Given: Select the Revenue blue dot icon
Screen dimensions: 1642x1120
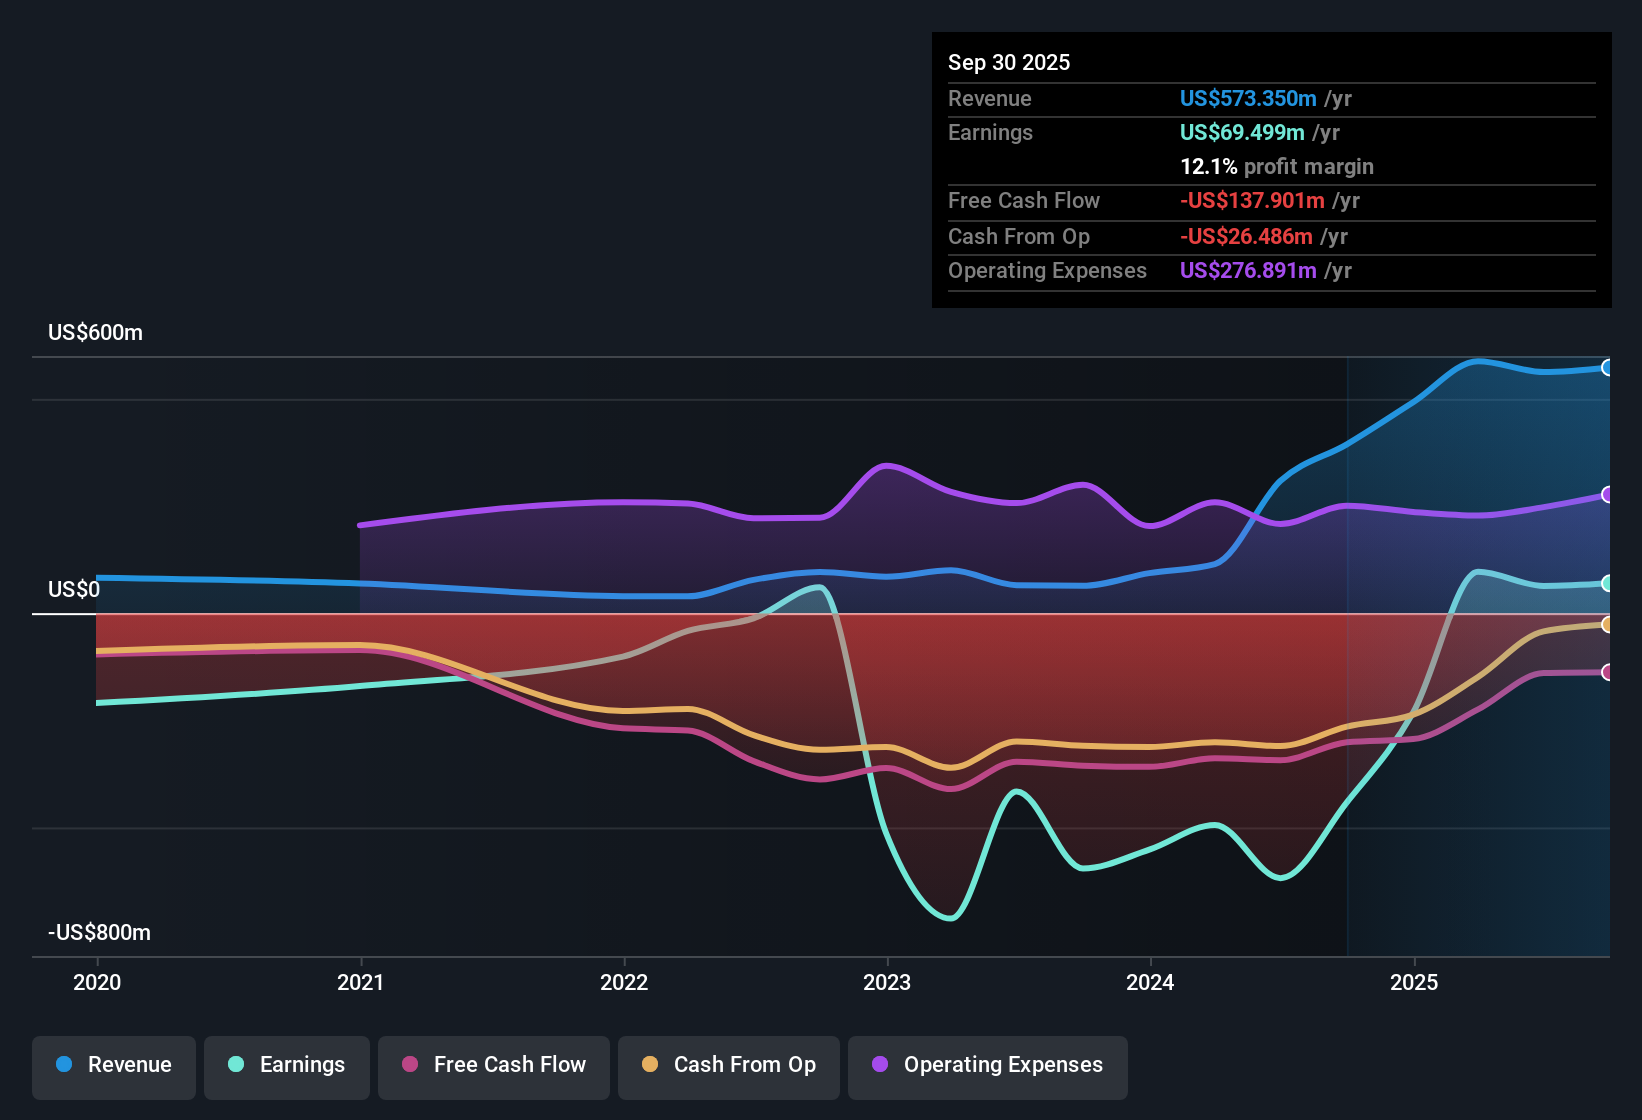Looking at the screenshot, I should (x=64, y=1065).
